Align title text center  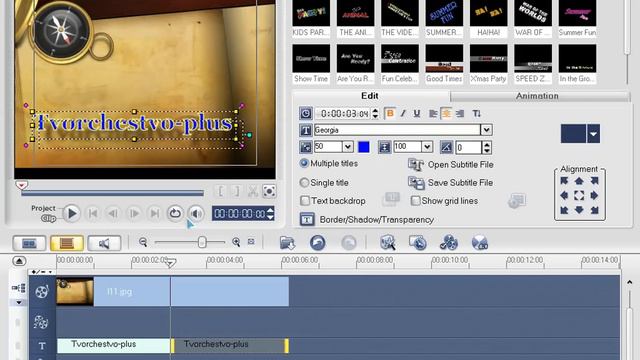click(446, 113)
